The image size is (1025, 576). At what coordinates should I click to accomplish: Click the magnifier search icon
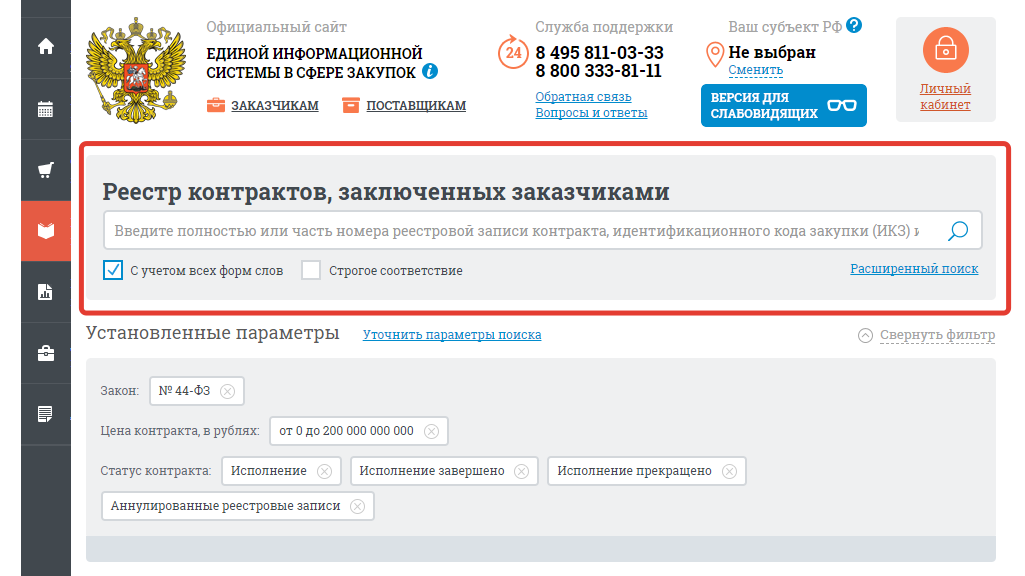tap(958, 231)
